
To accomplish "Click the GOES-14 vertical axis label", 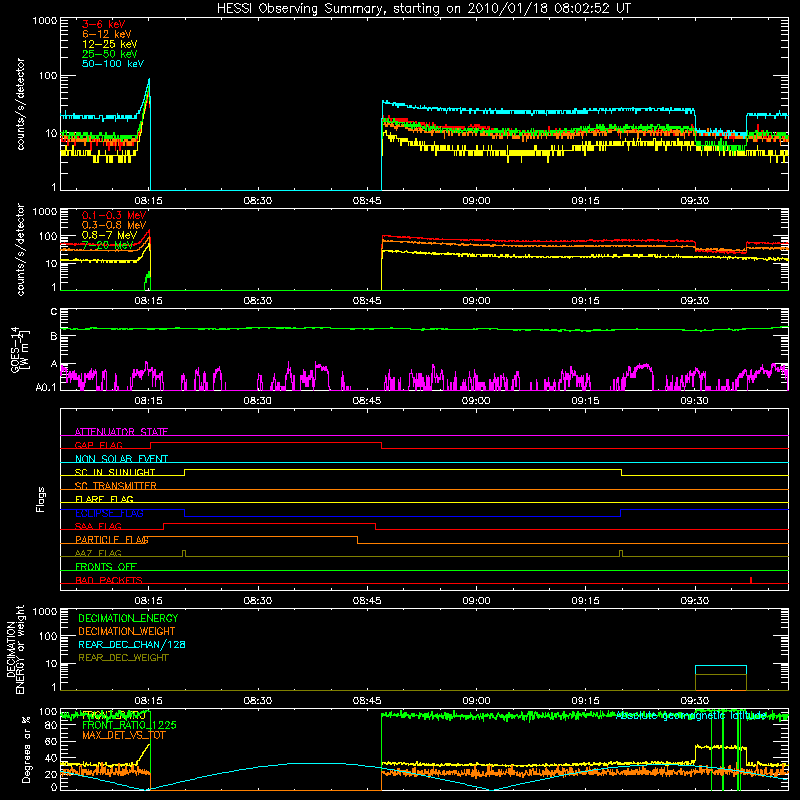I will click(18, 349).
